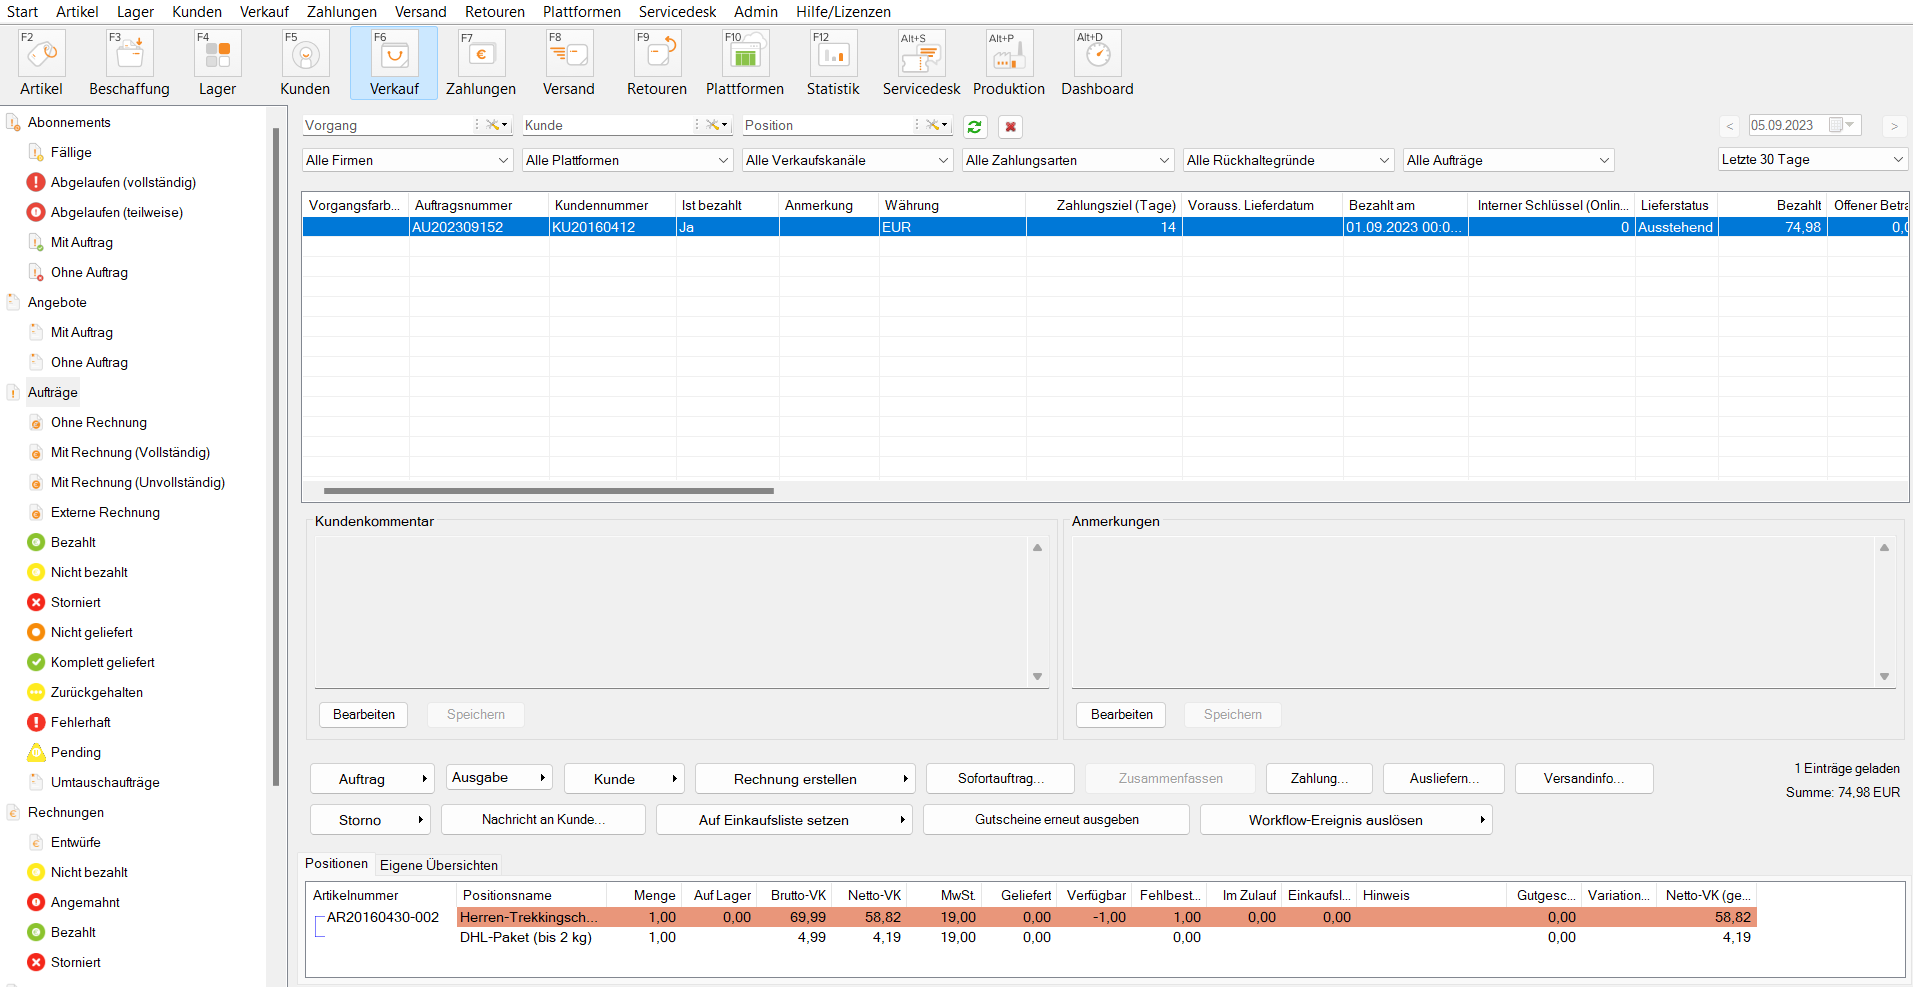This screenshot has height=987, width=1913.
Task: Click the Nachricht an Kunde button
Action: 543,820
